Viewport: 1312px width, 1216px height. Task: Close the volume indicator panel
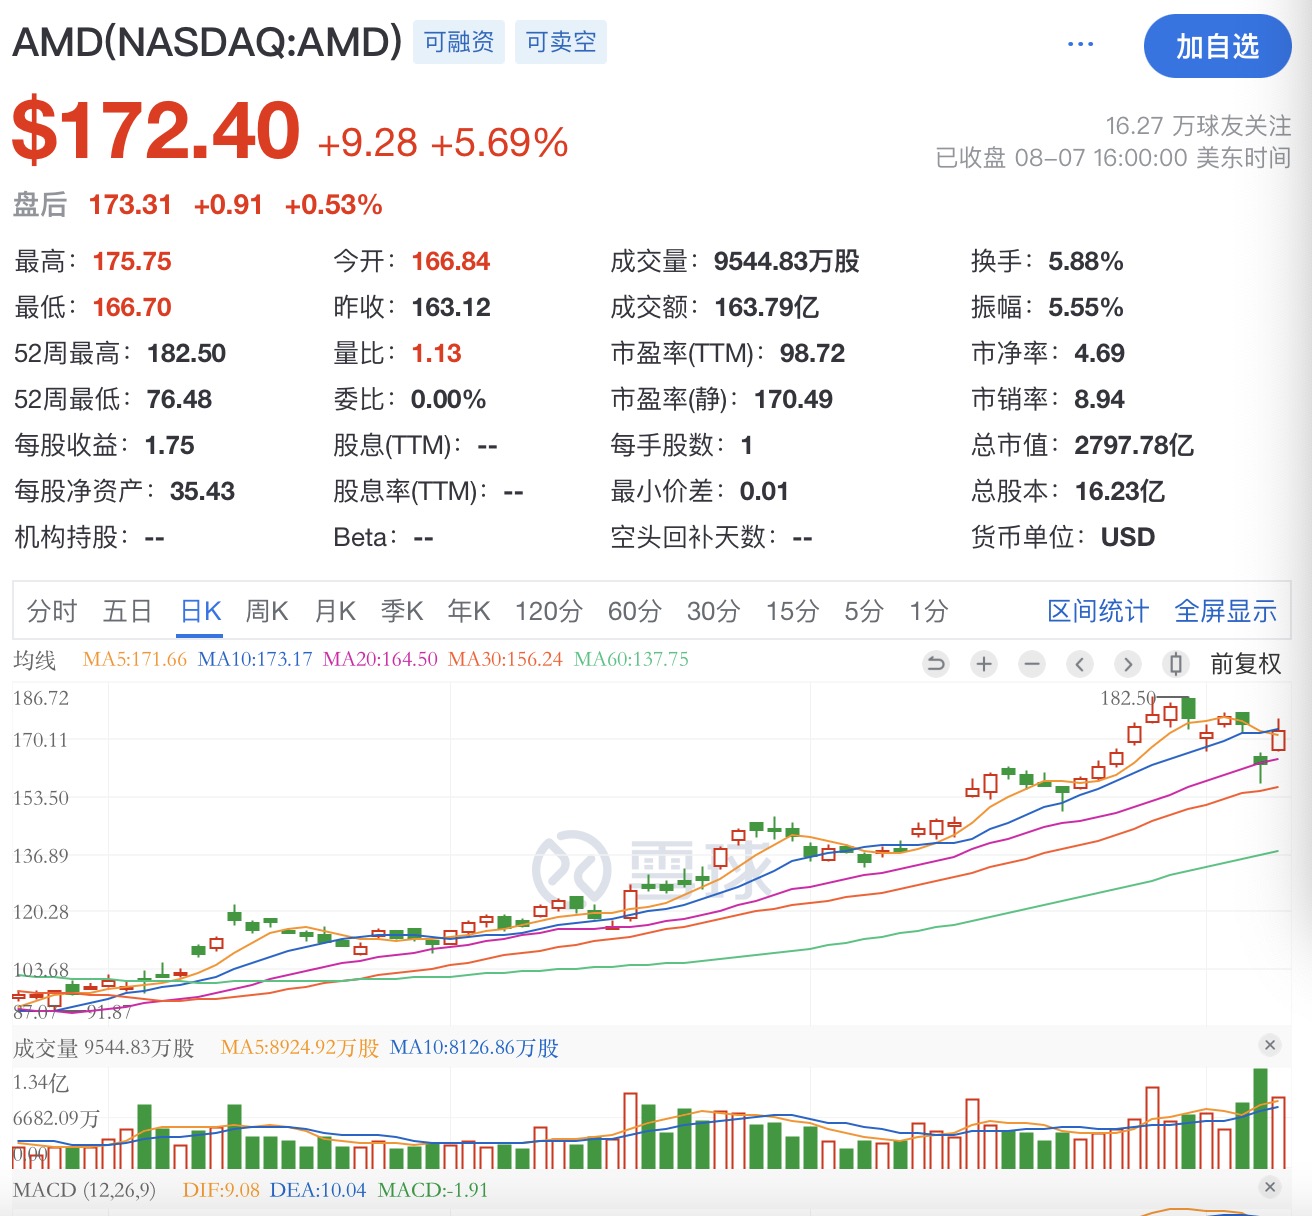pyautogui.click(x=1270, y=1045)
